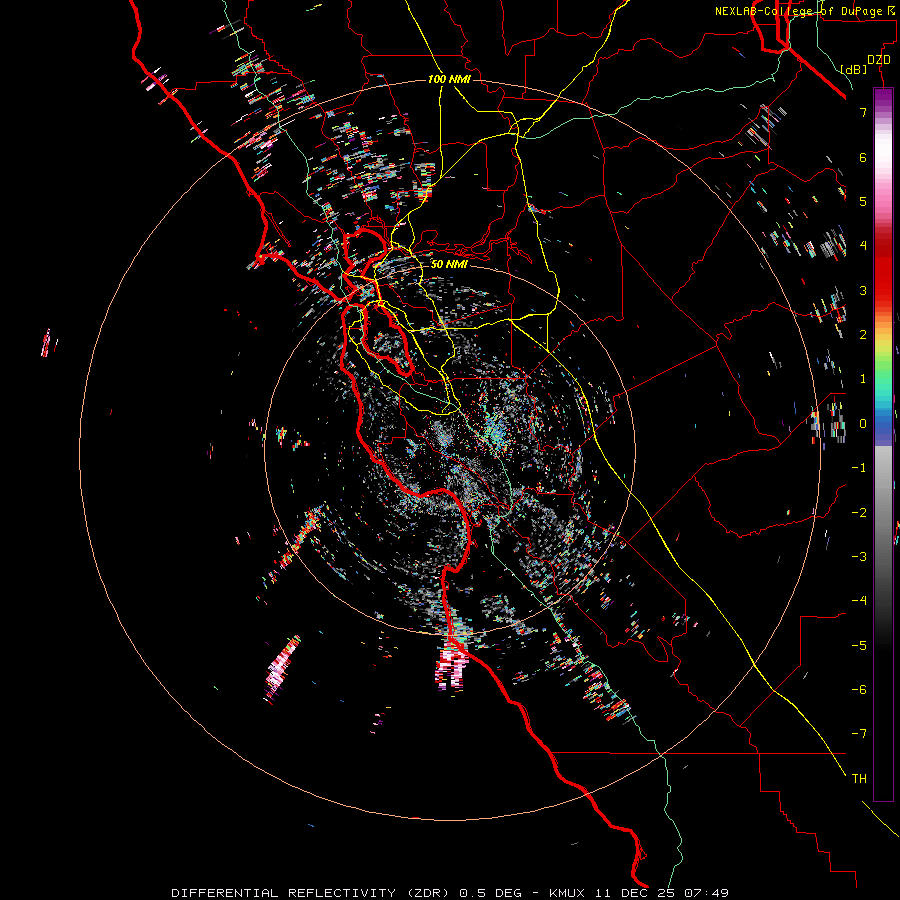Select the "-7" color scale label

click(859, 734)
